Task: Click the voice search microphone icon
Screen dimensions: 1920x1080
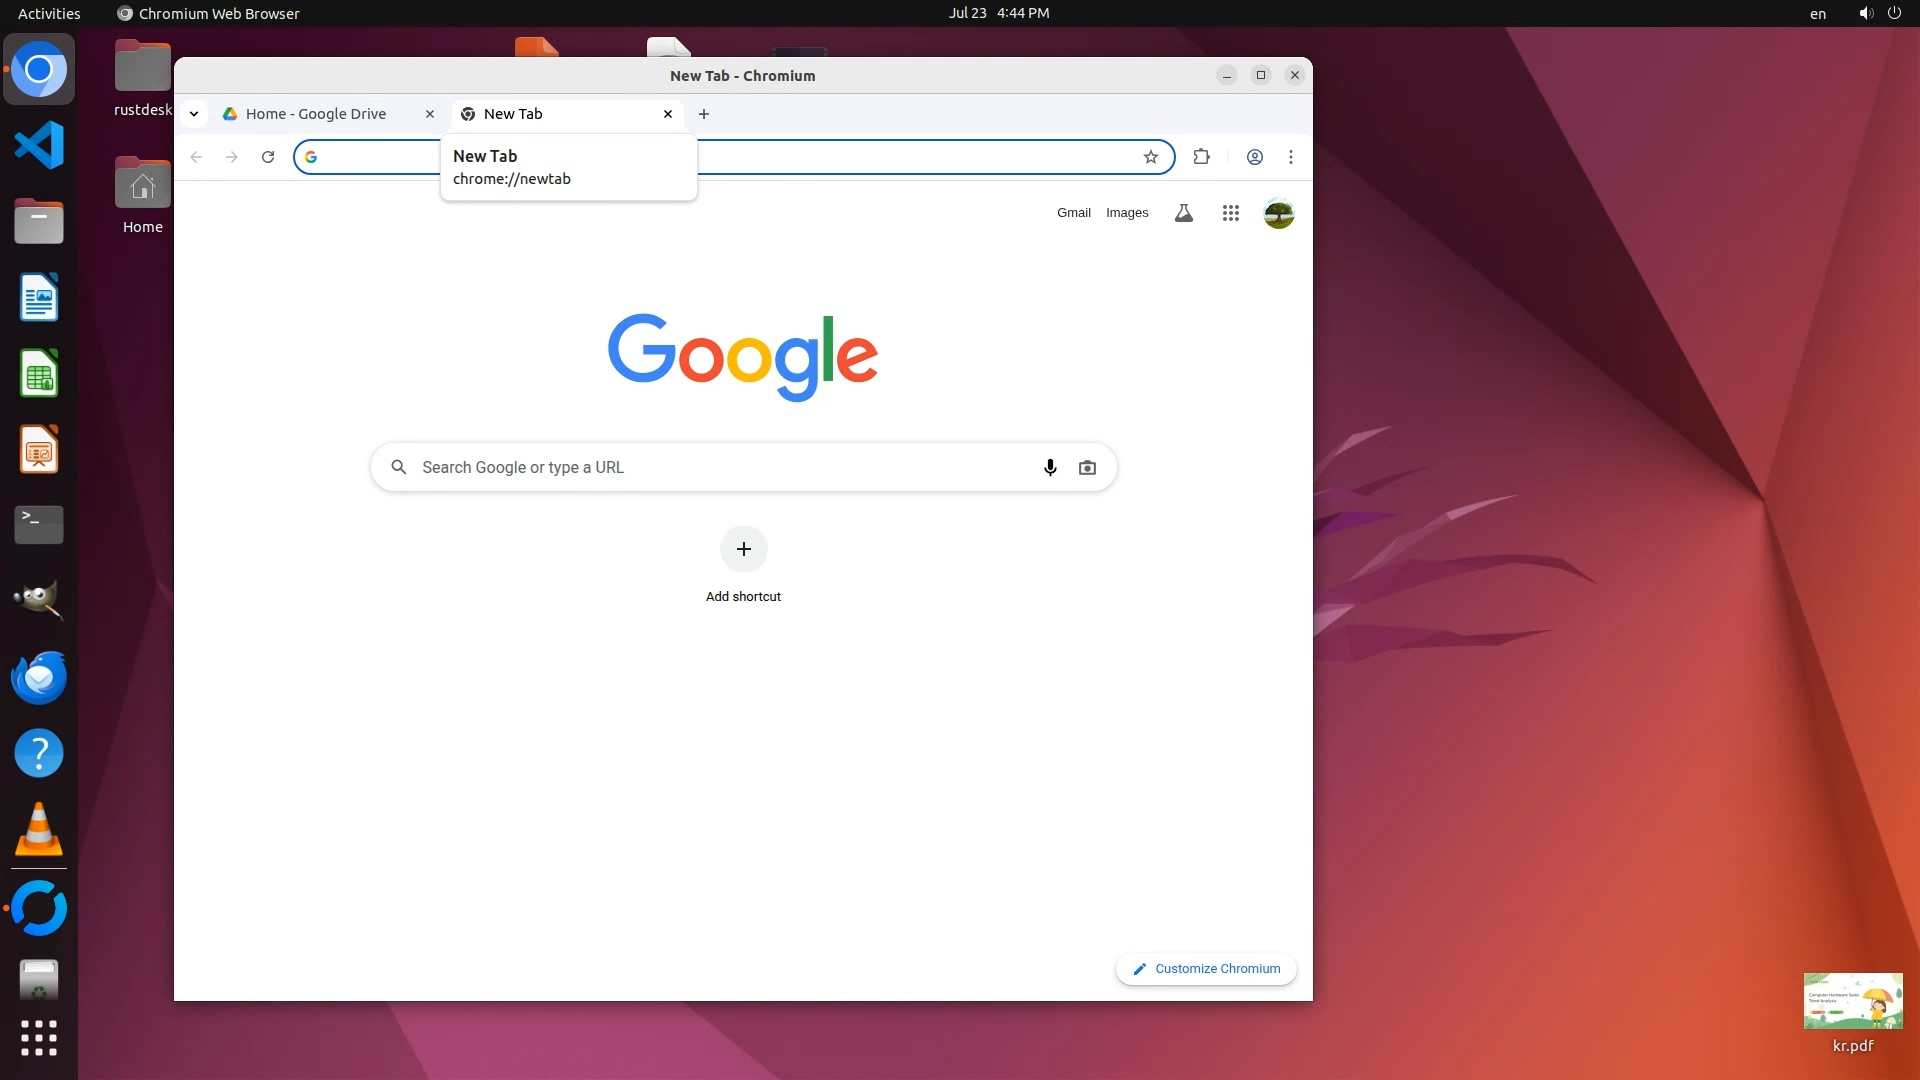Action: (x=1050, y=467)
